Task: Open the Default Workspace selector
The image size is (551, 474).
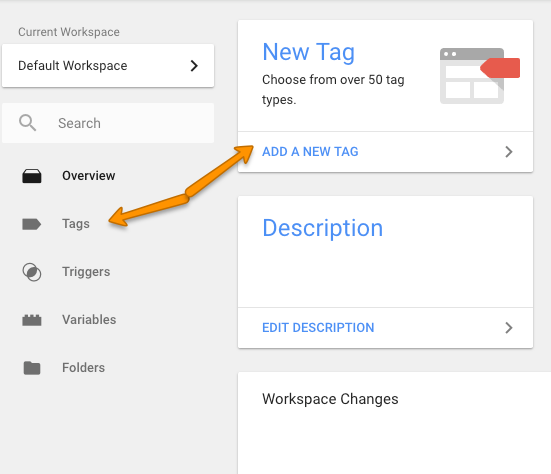Action: click(108, 66)
